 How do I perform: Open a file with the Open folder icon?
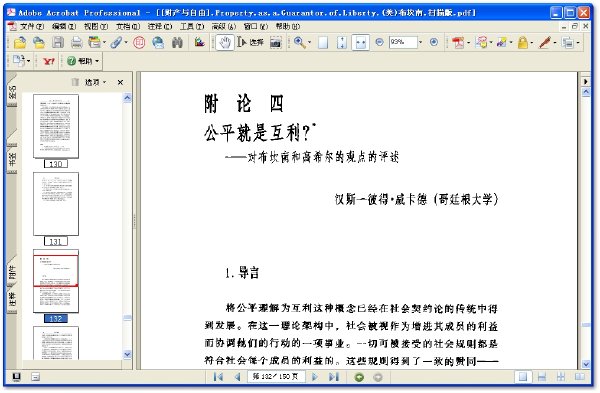coord(20,42)
